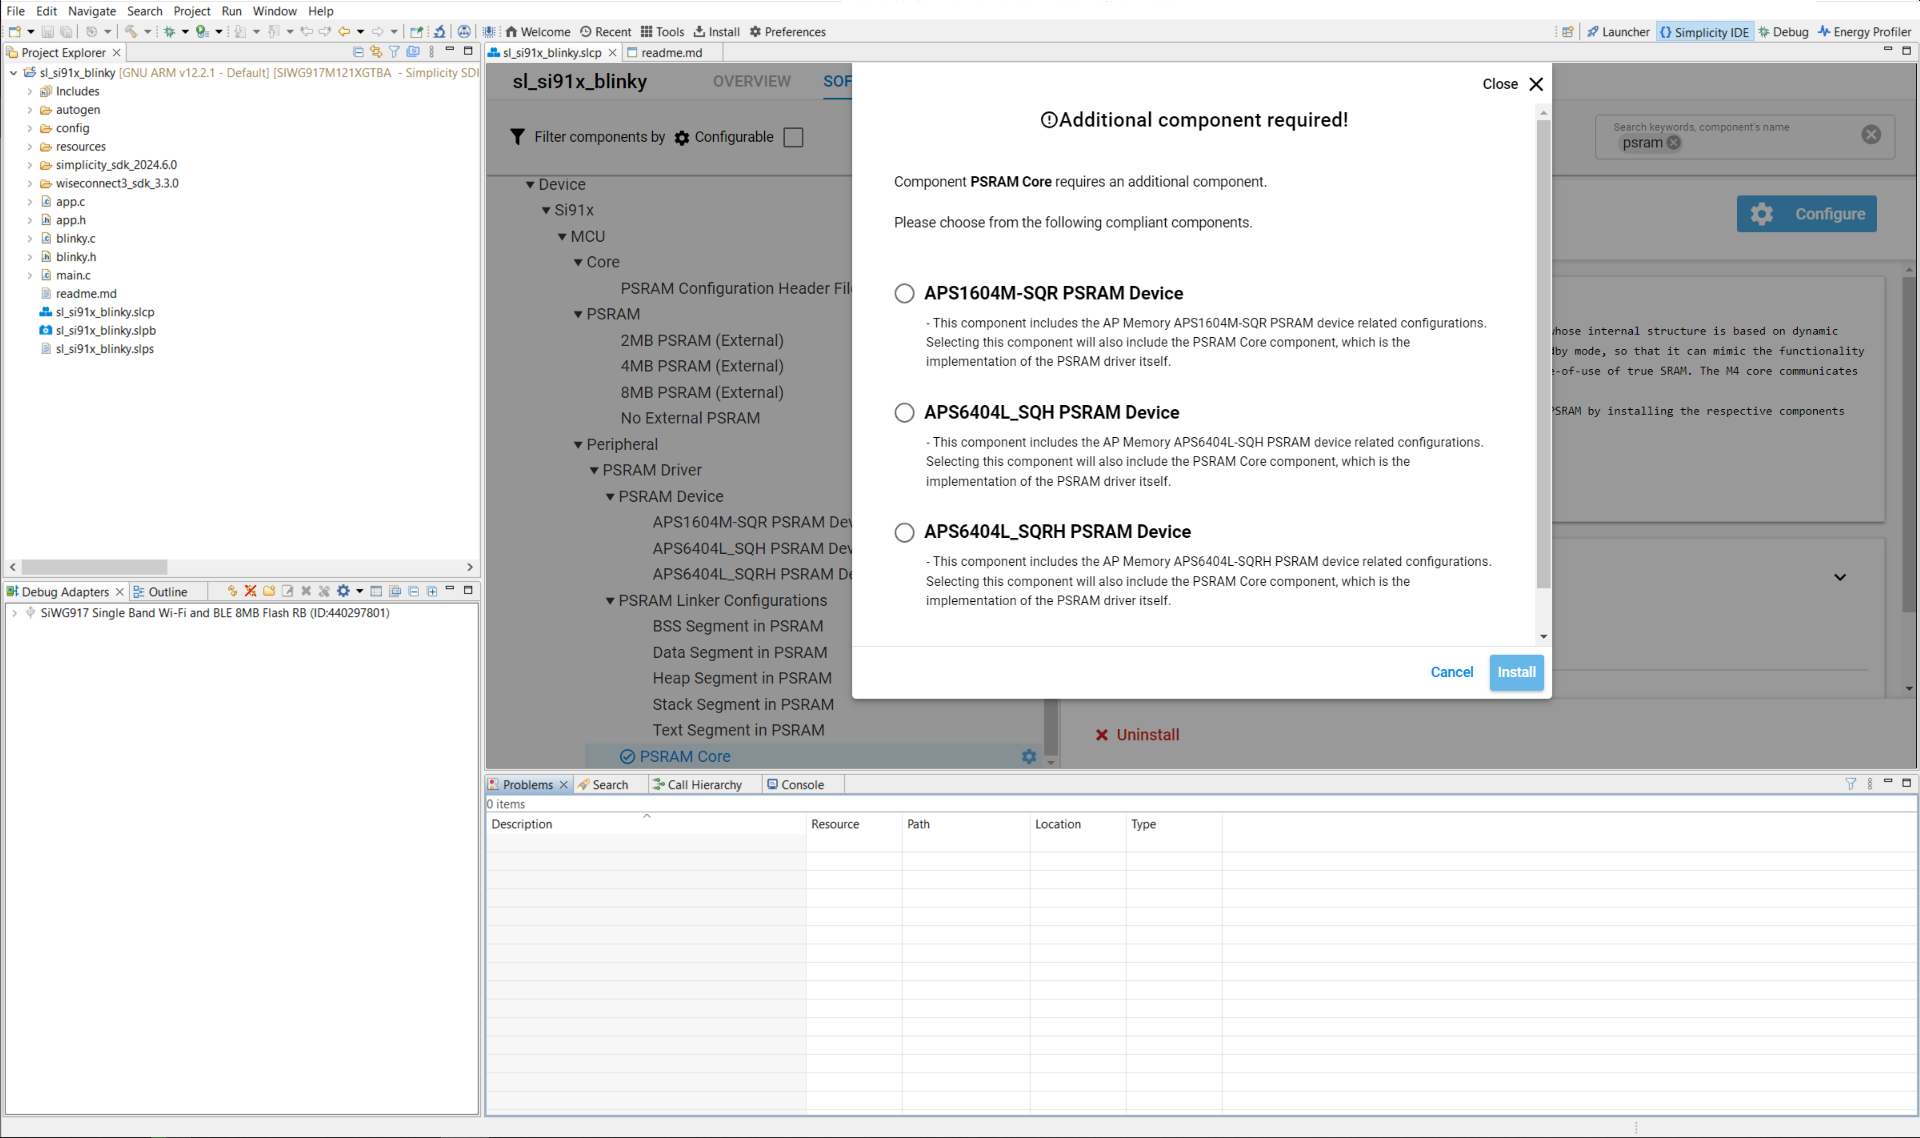Click the debug bug icon in toolbar
The width and height of the screenshot is (1920, 1138).
[169, 32]
